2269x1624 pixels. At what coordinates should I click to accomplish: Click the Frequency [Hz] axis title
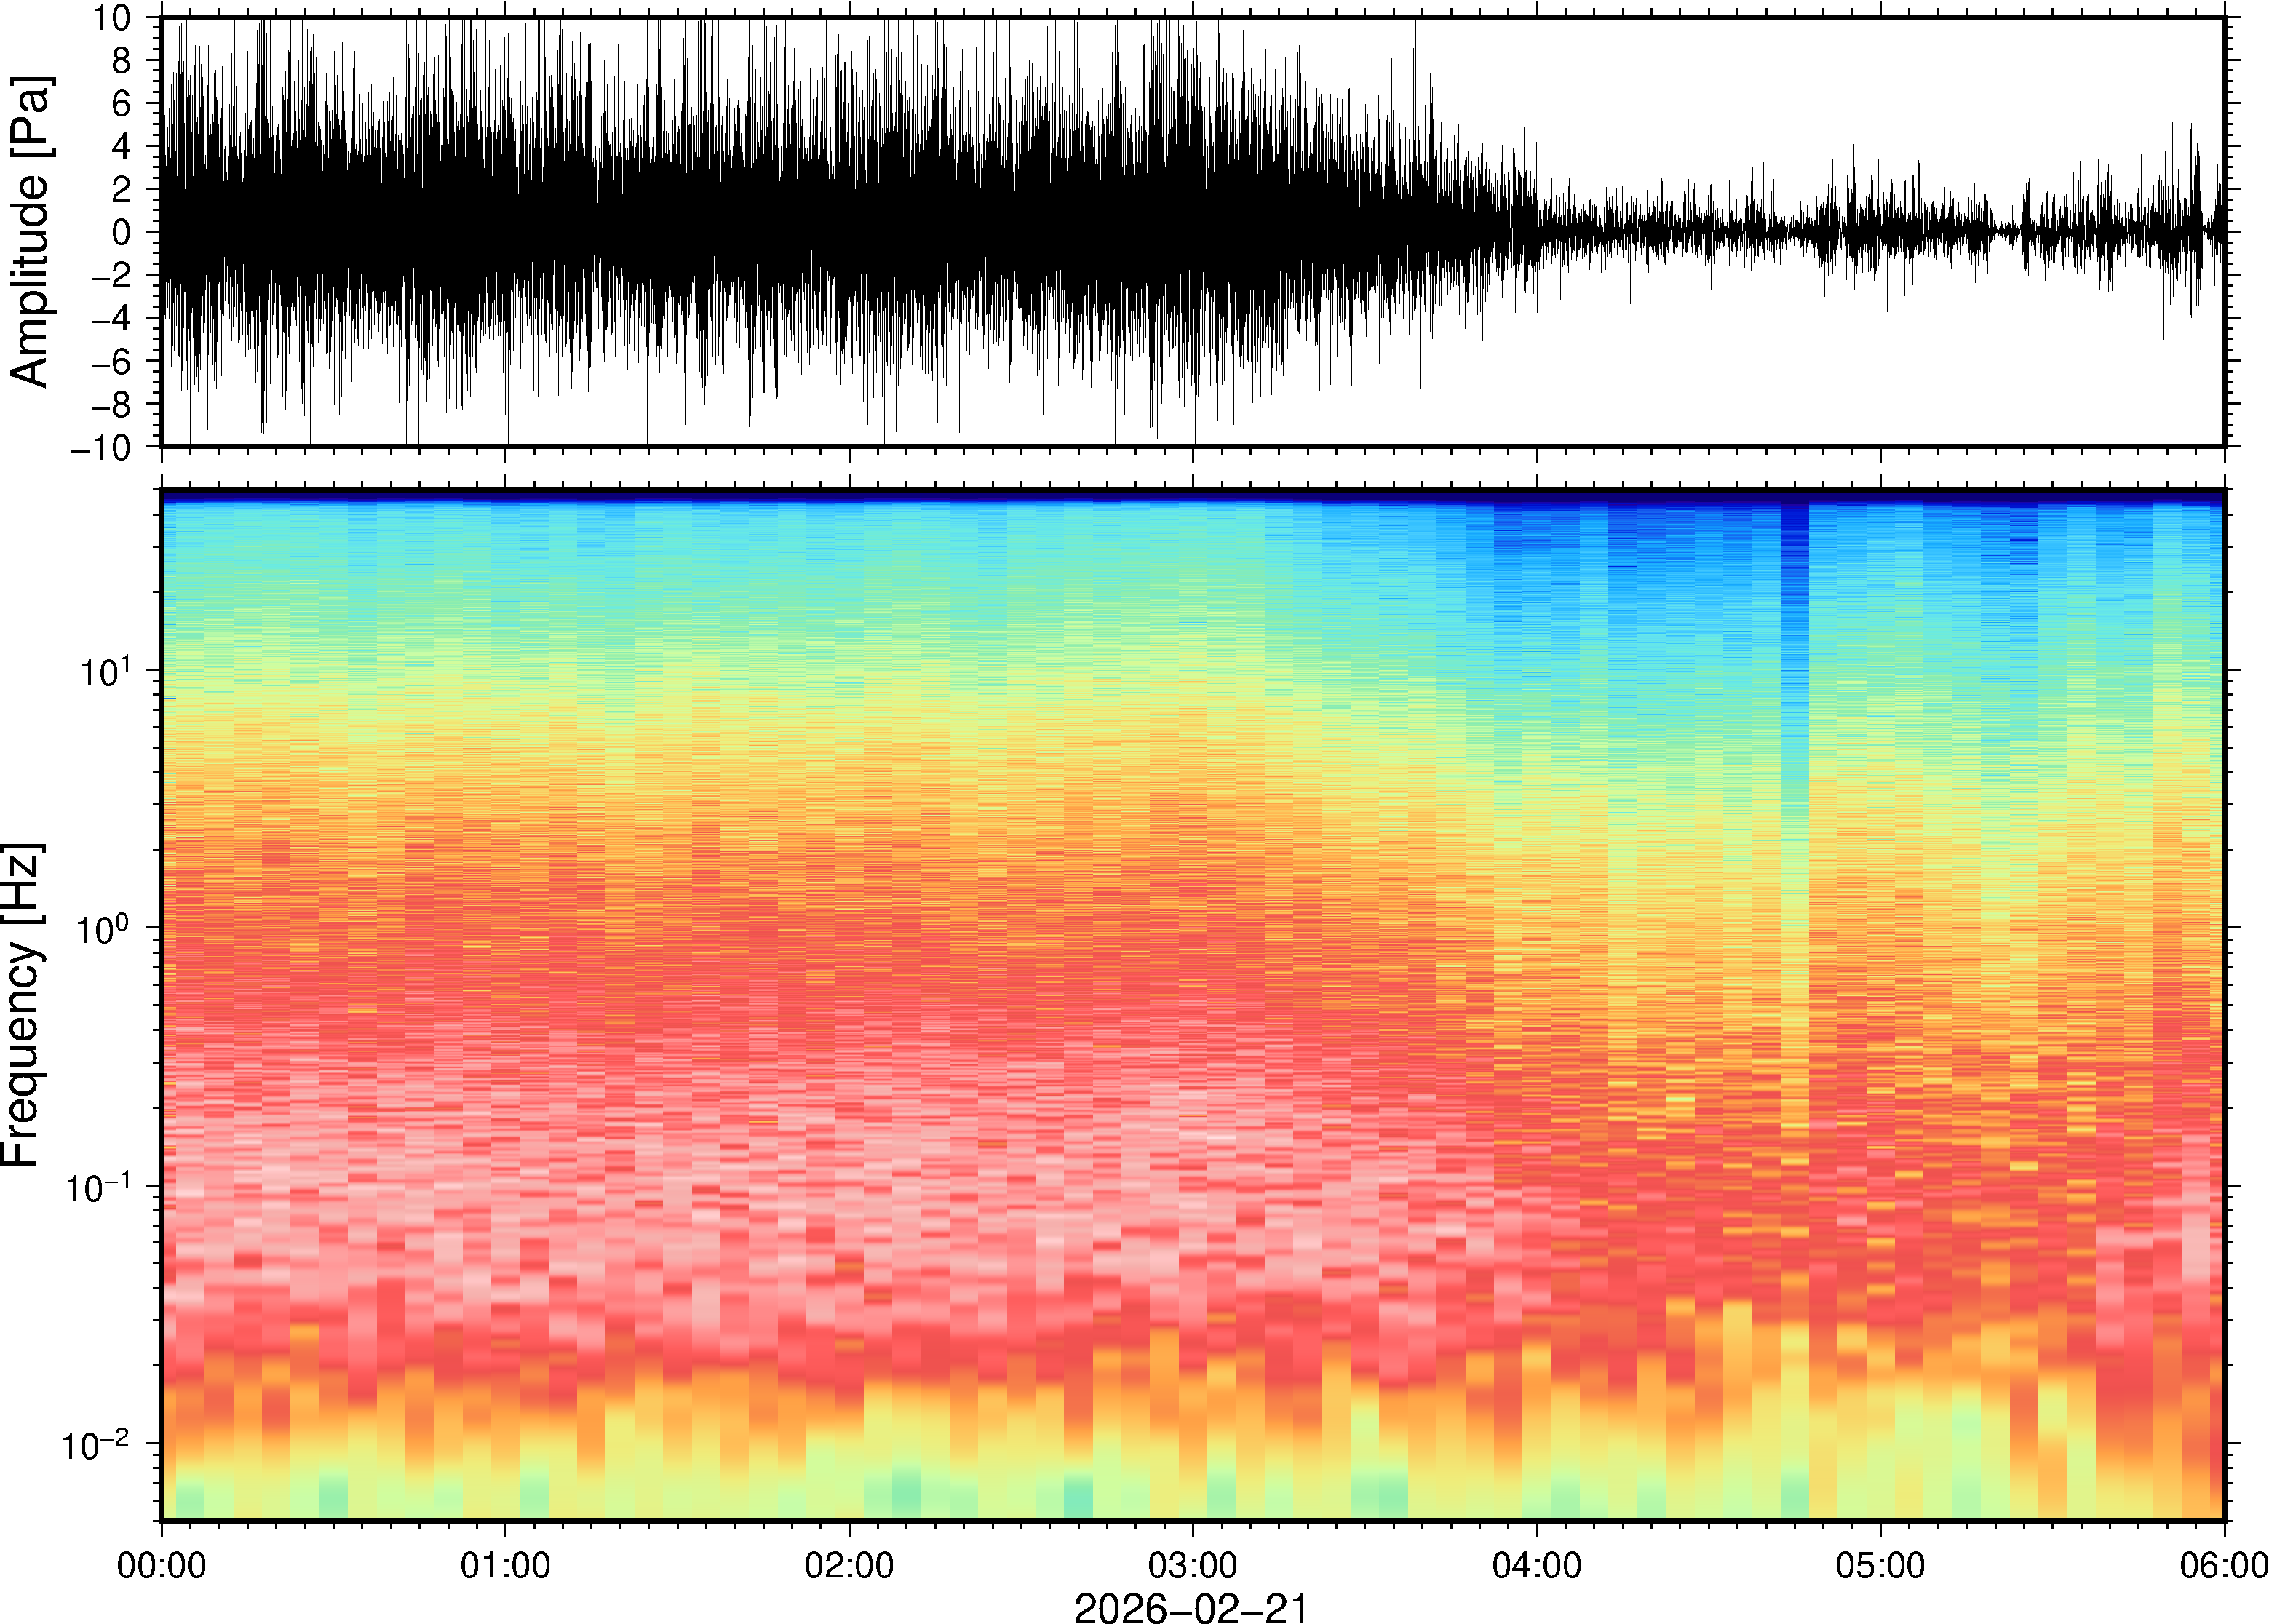(22, 1004)
